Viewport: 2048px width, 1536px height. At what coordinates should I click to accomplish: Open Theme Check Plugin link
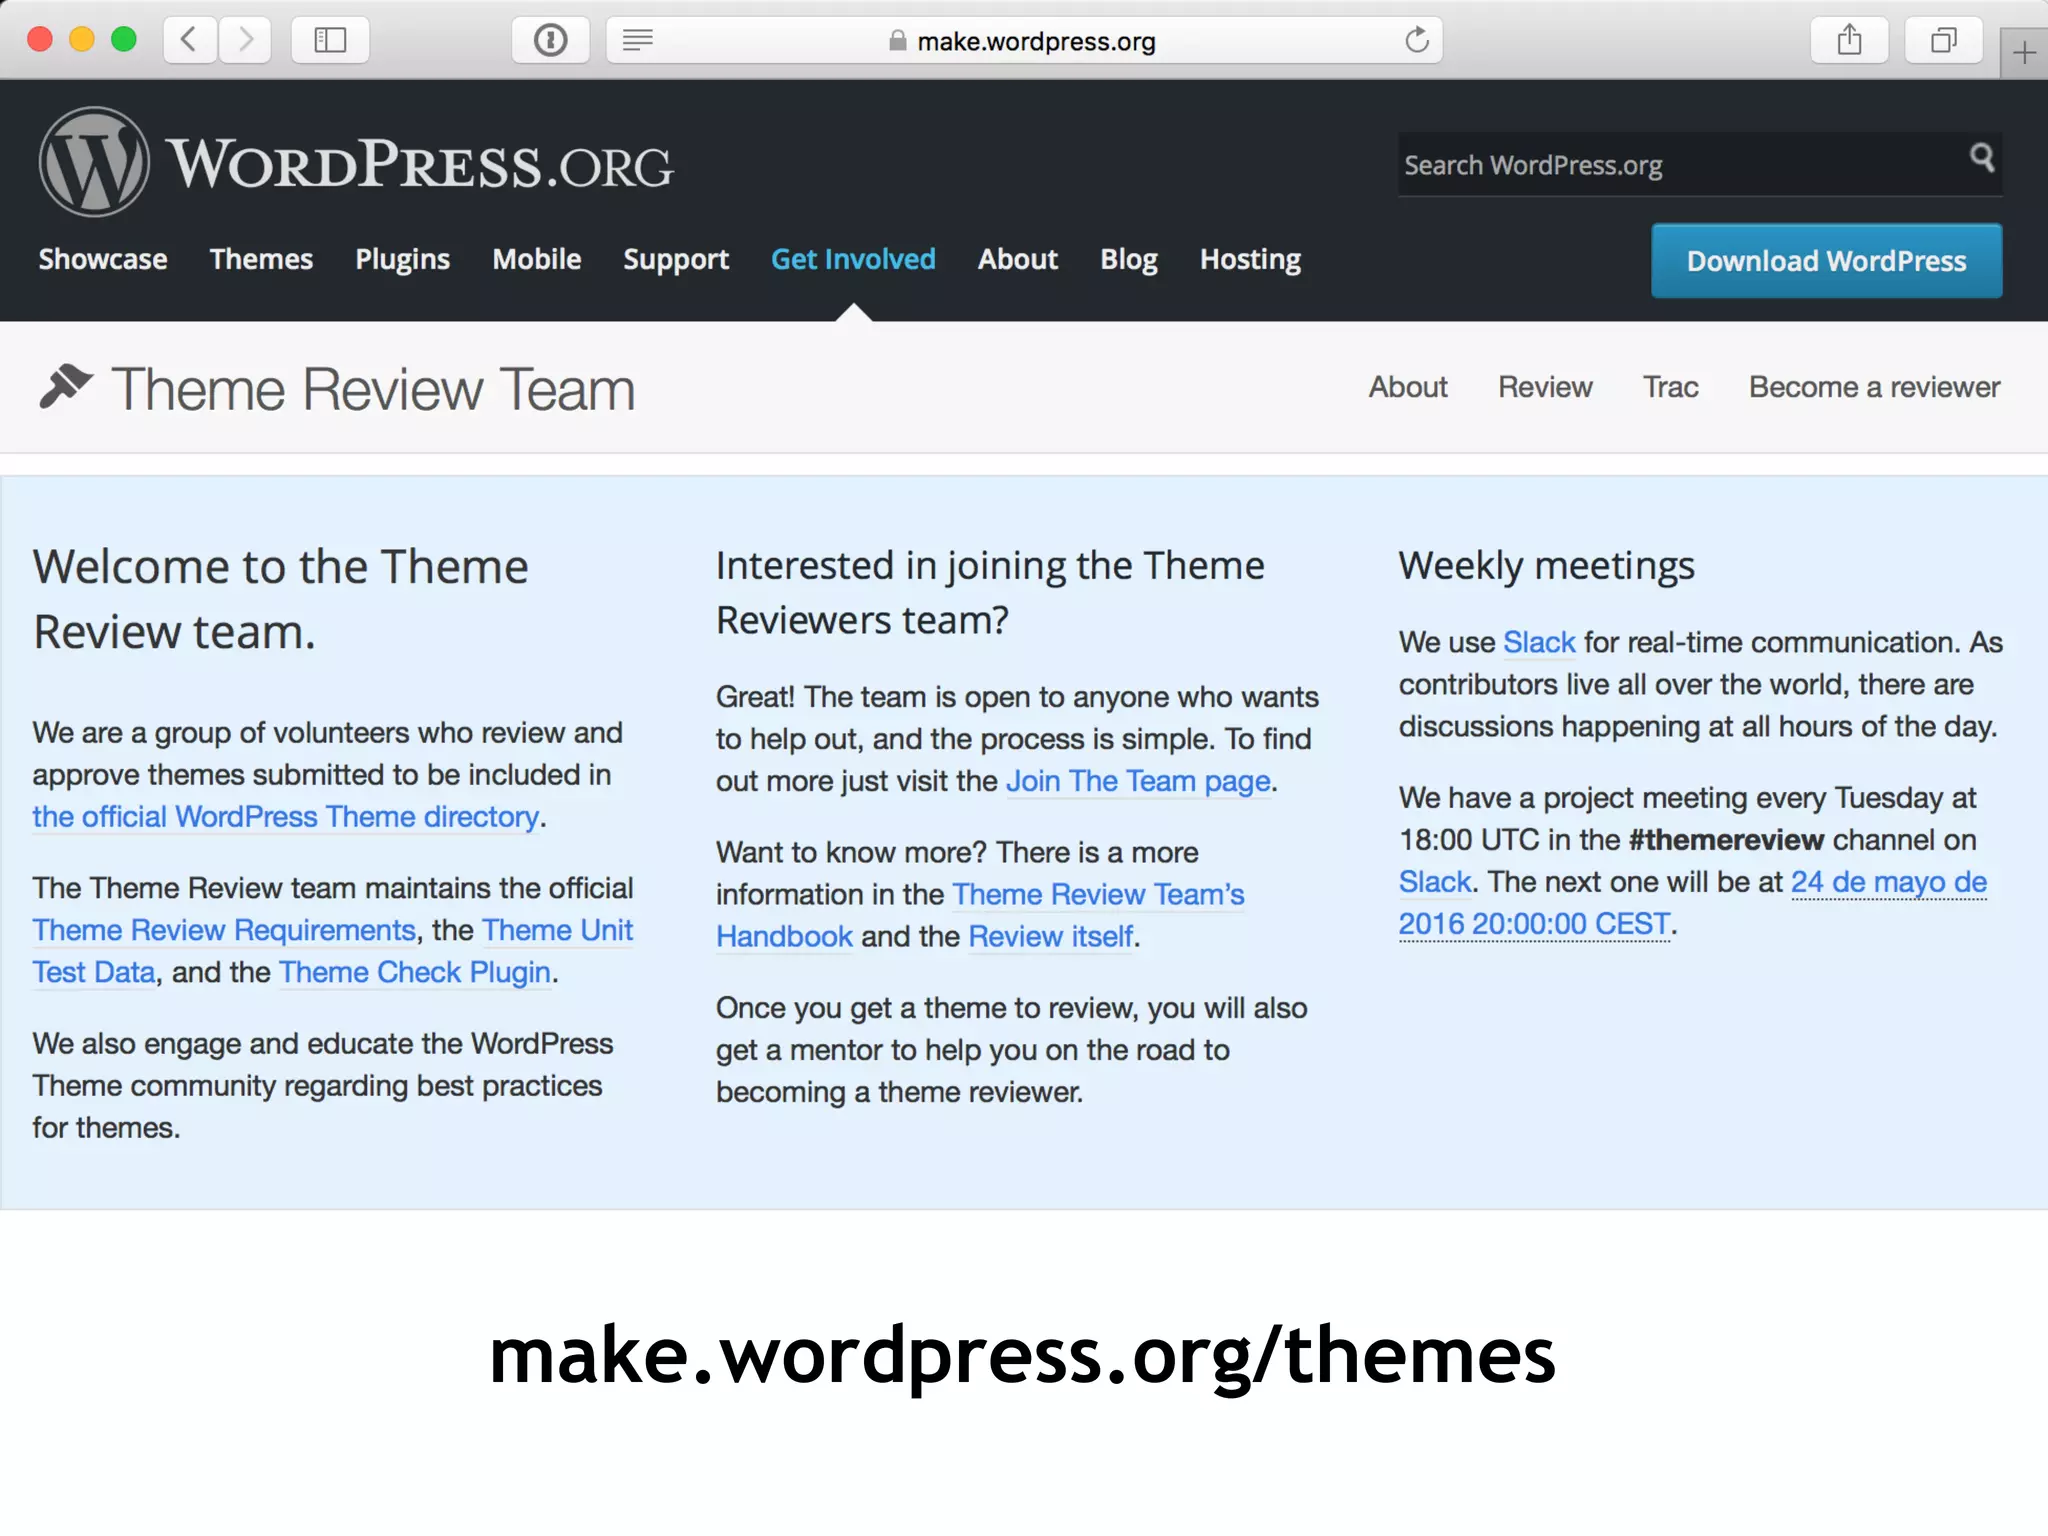(x=415, y=972)
